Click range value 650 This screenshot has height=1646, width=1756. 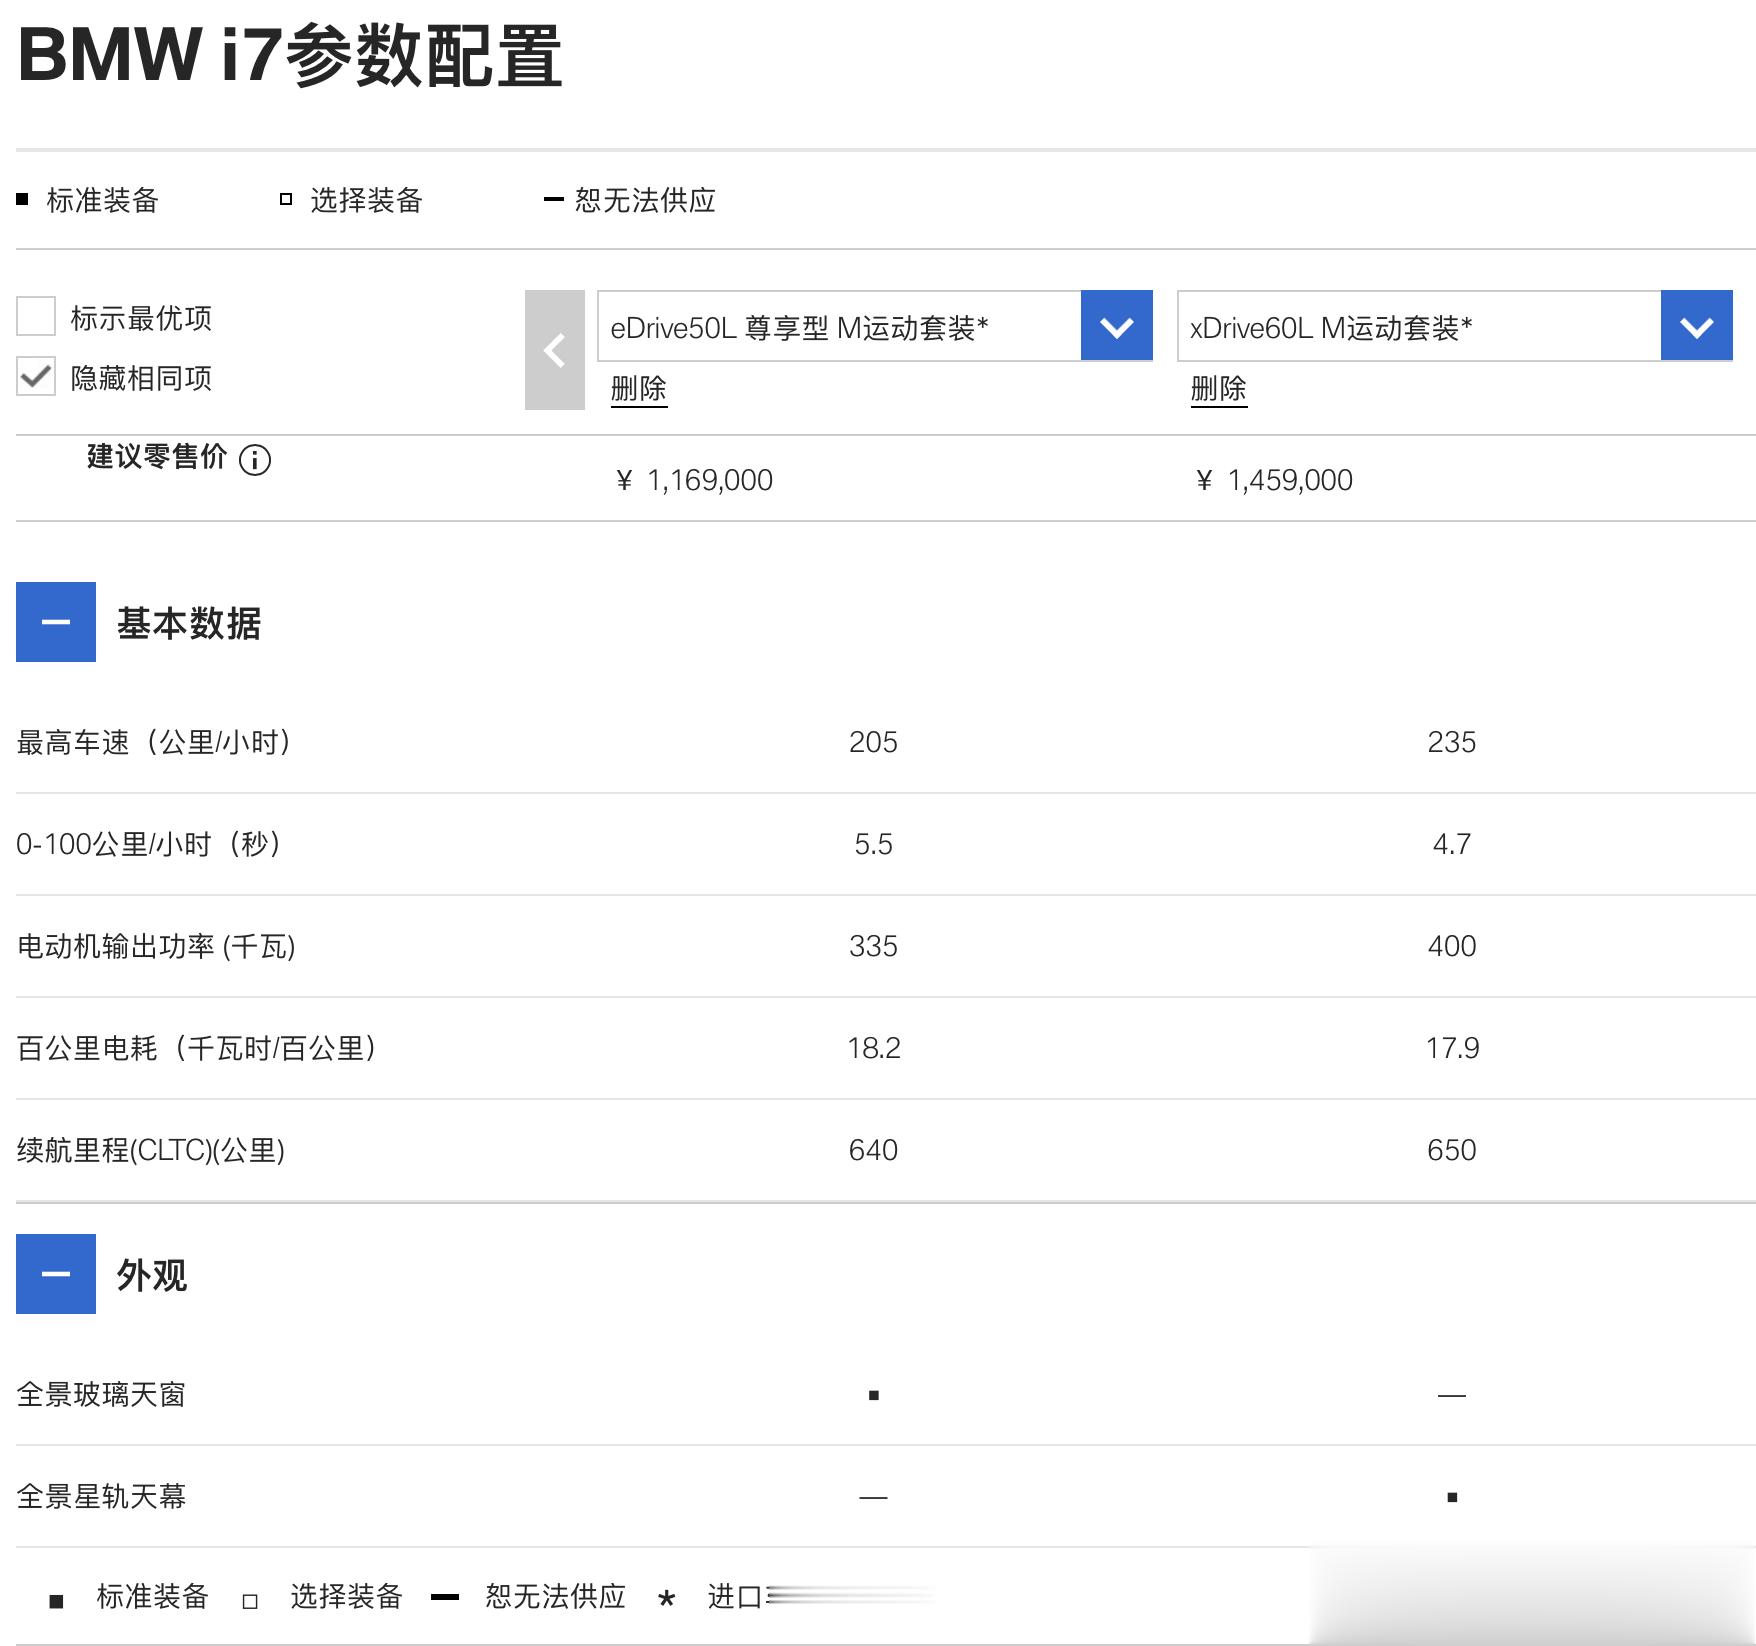click(x=1452, y=1150)
